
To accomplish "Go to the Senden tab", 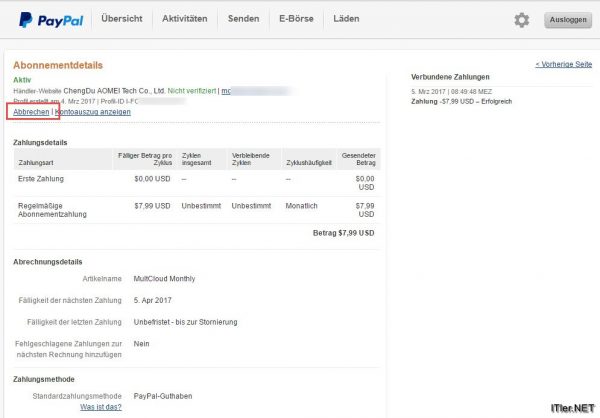I will [243, 19].
